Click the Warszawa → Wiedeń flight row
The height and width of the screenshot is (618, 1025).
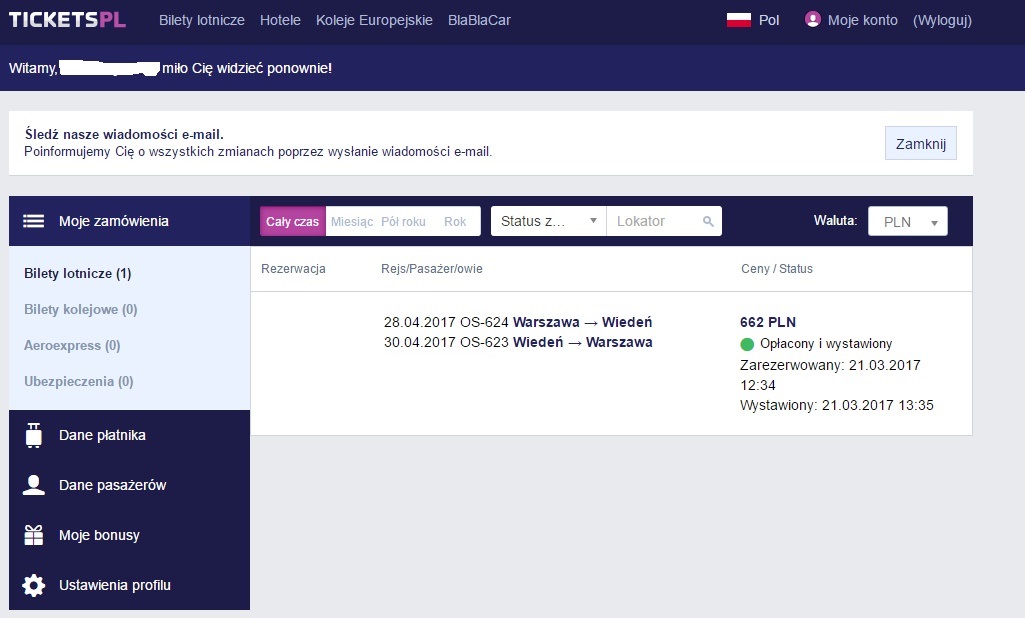(518, 322)
